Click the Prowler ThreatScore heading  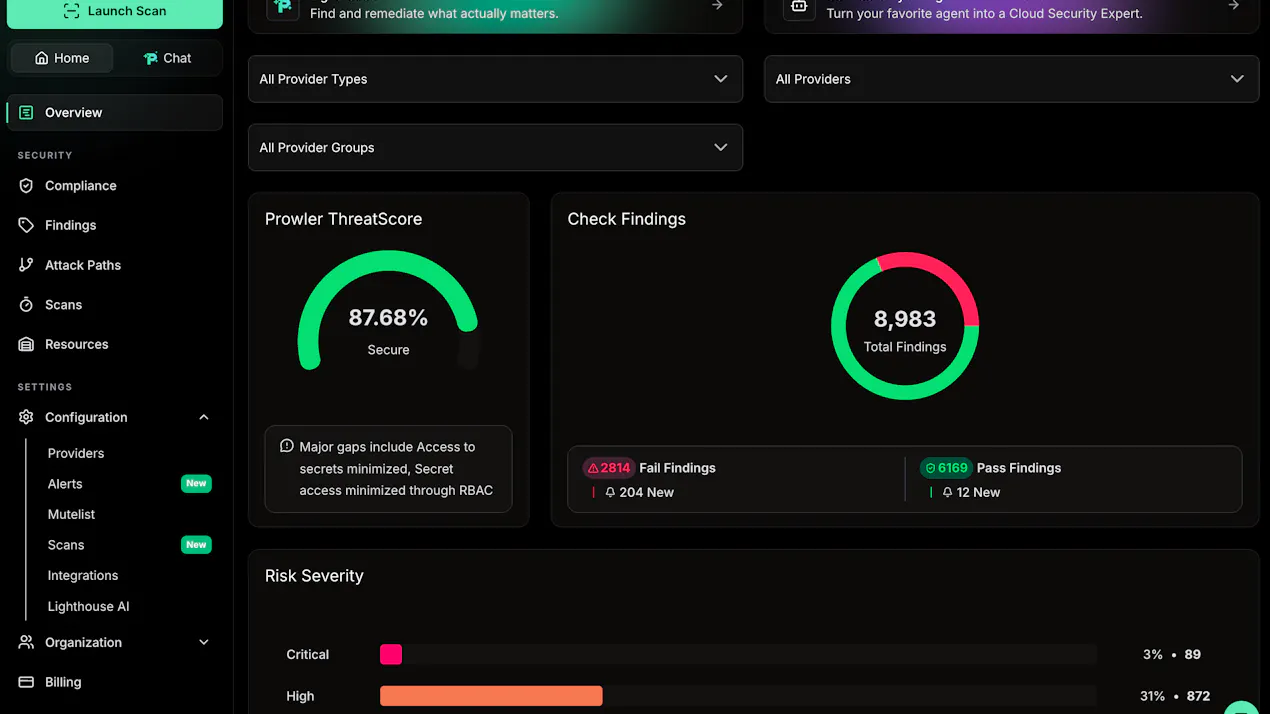pyautogui.click(x=343, y=219)
